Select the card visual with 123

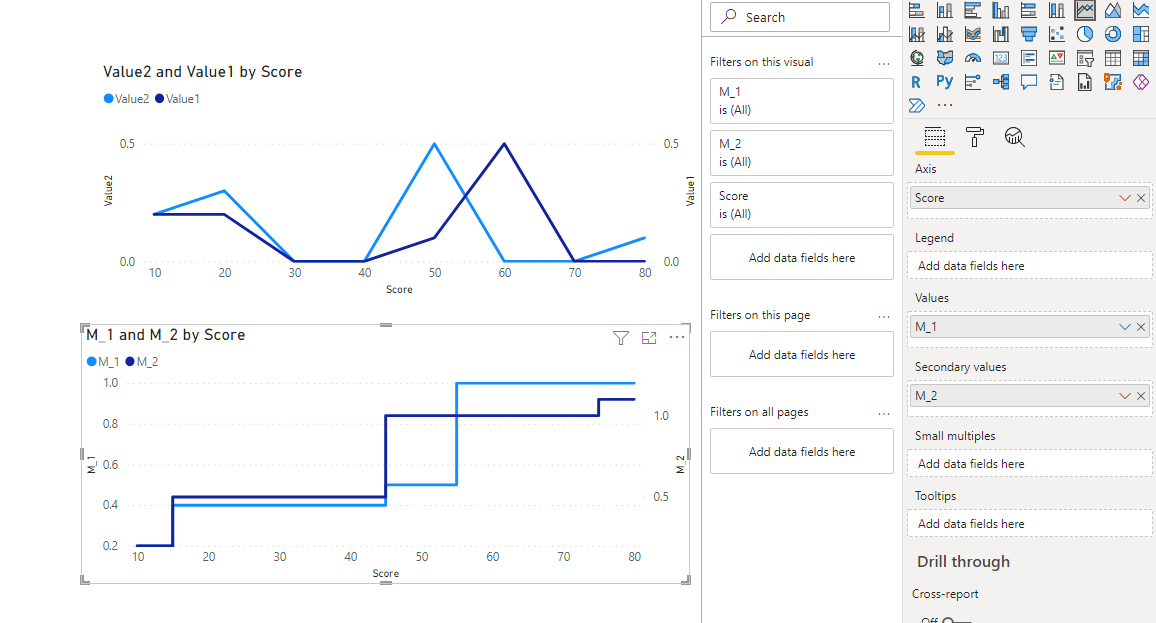(x=1000, y=58)
